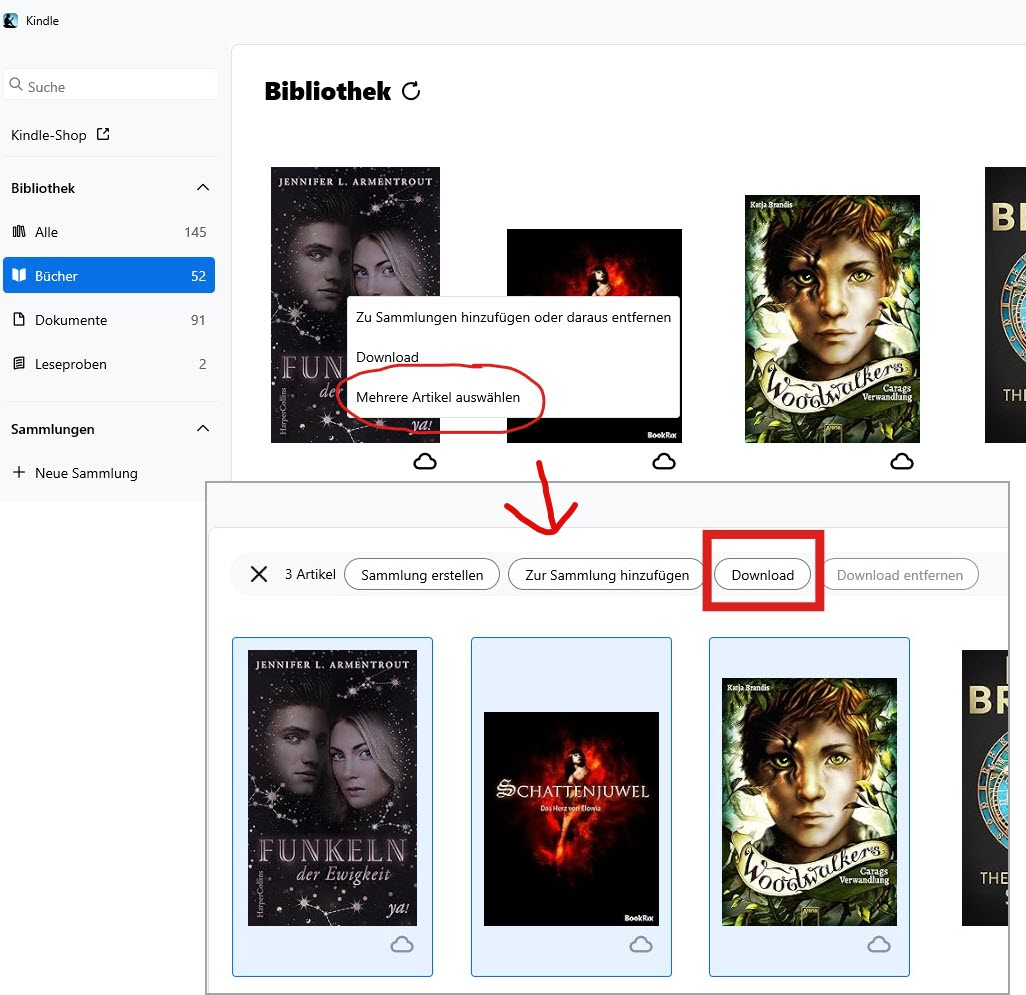Image resolution: width=1026 pixels, height=995 pixels.
Task: Click the Sammlung erstellen button
Action: (x=422, y=574)
